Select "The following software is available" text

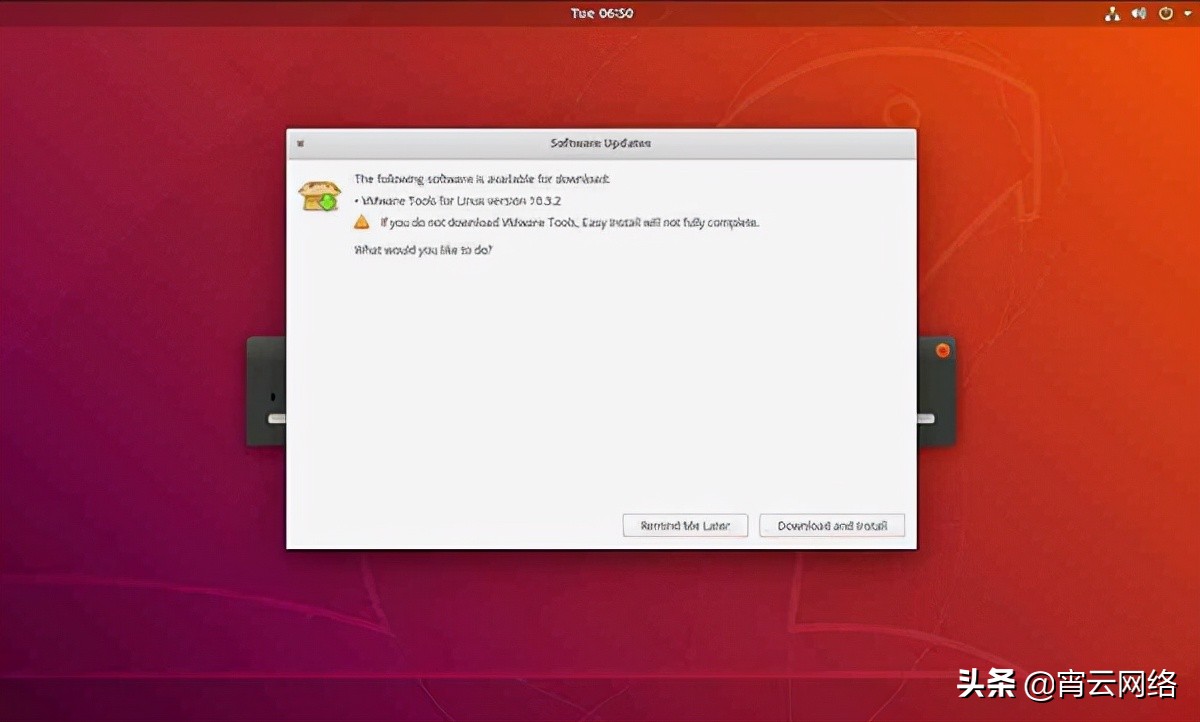(482, 179)
